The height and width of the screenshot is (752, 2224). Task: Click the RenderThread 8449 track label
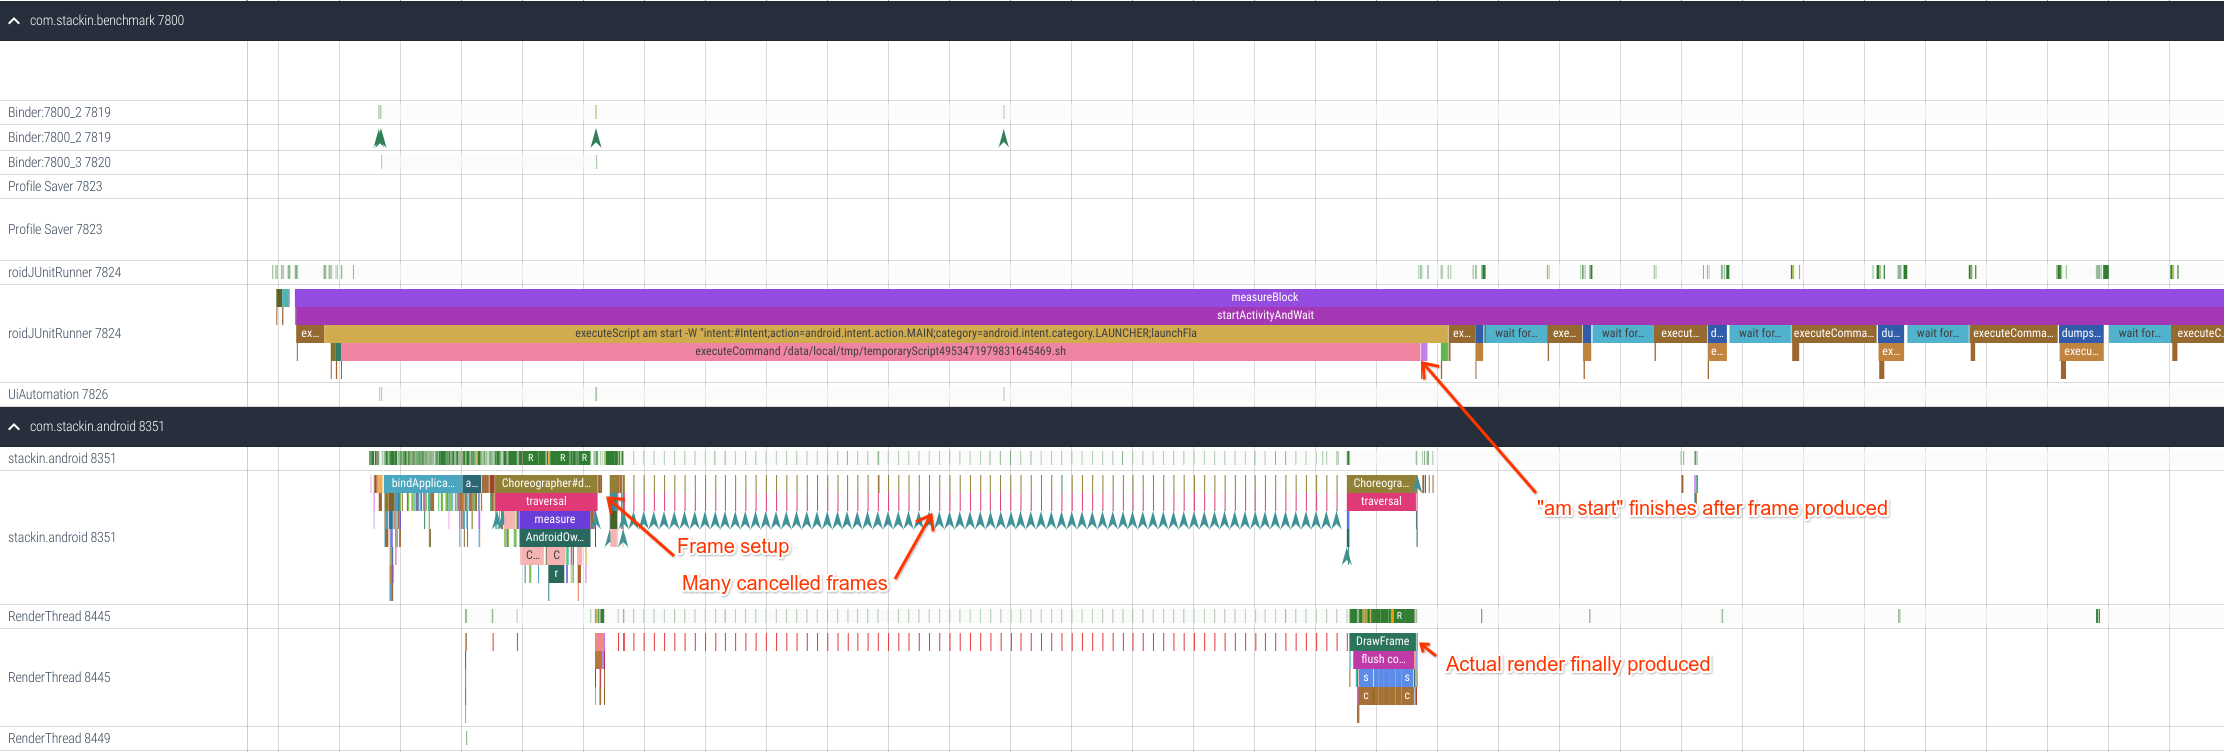coord(59,738)
